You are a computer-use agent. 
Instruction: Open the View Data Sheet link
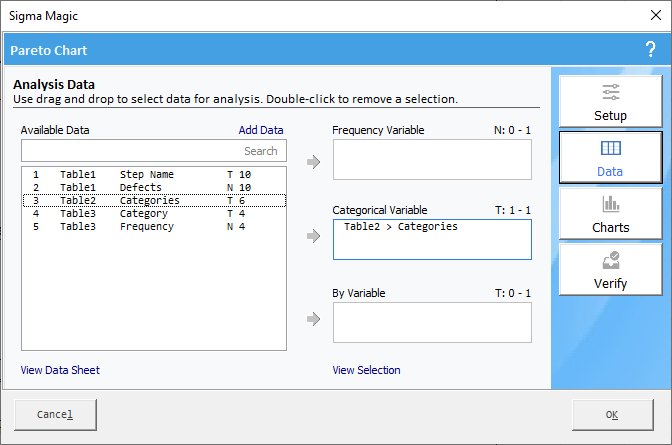(x=60, y=370)
